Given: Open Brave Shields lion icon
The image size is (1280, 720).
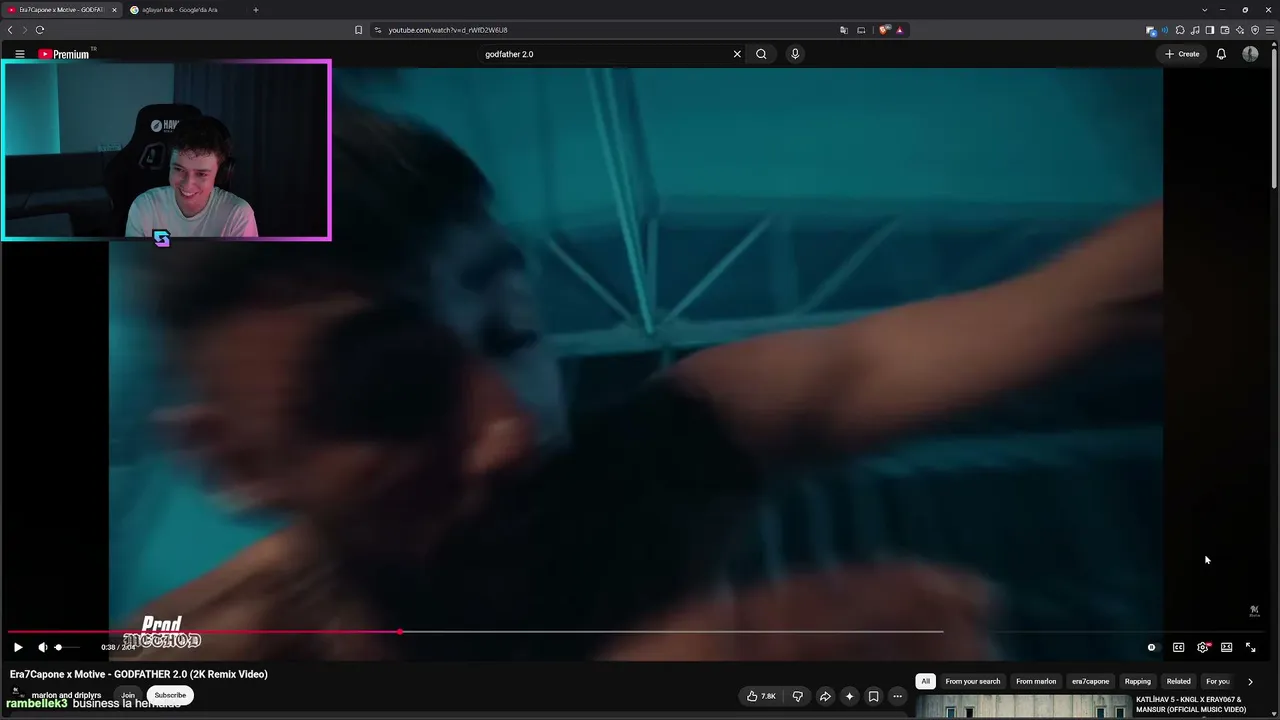Looking at the screenshot, I should [884, 30].
